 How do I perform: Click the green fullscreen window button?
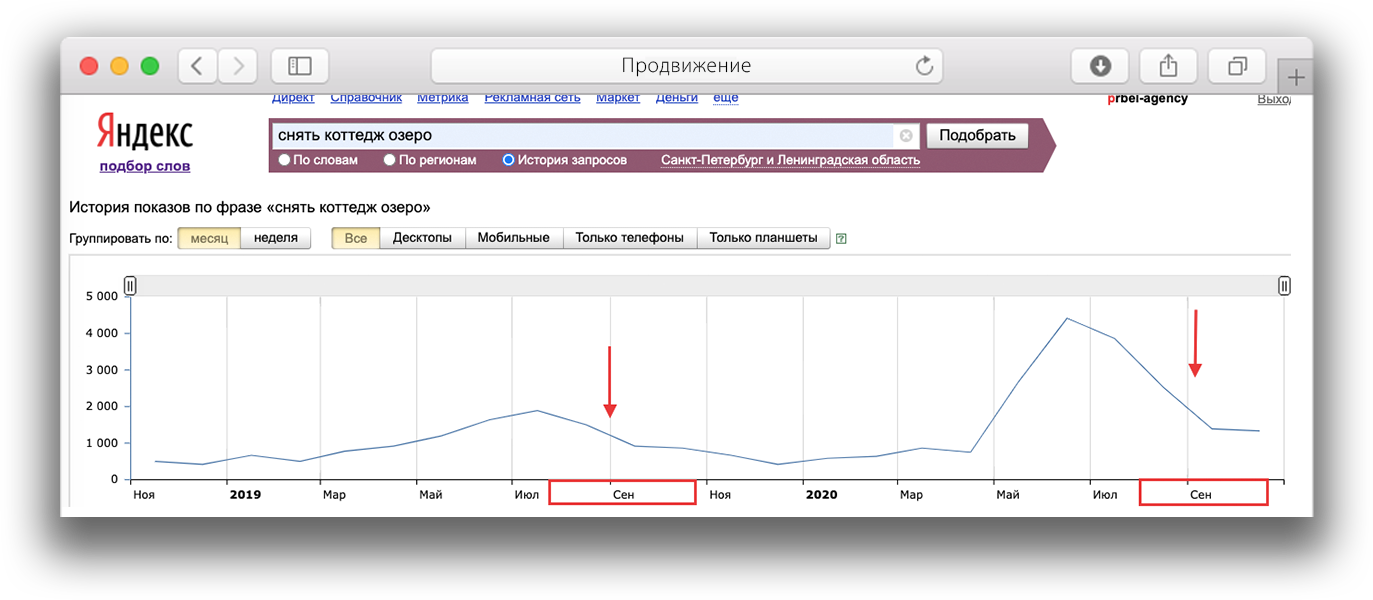(150, 66)
